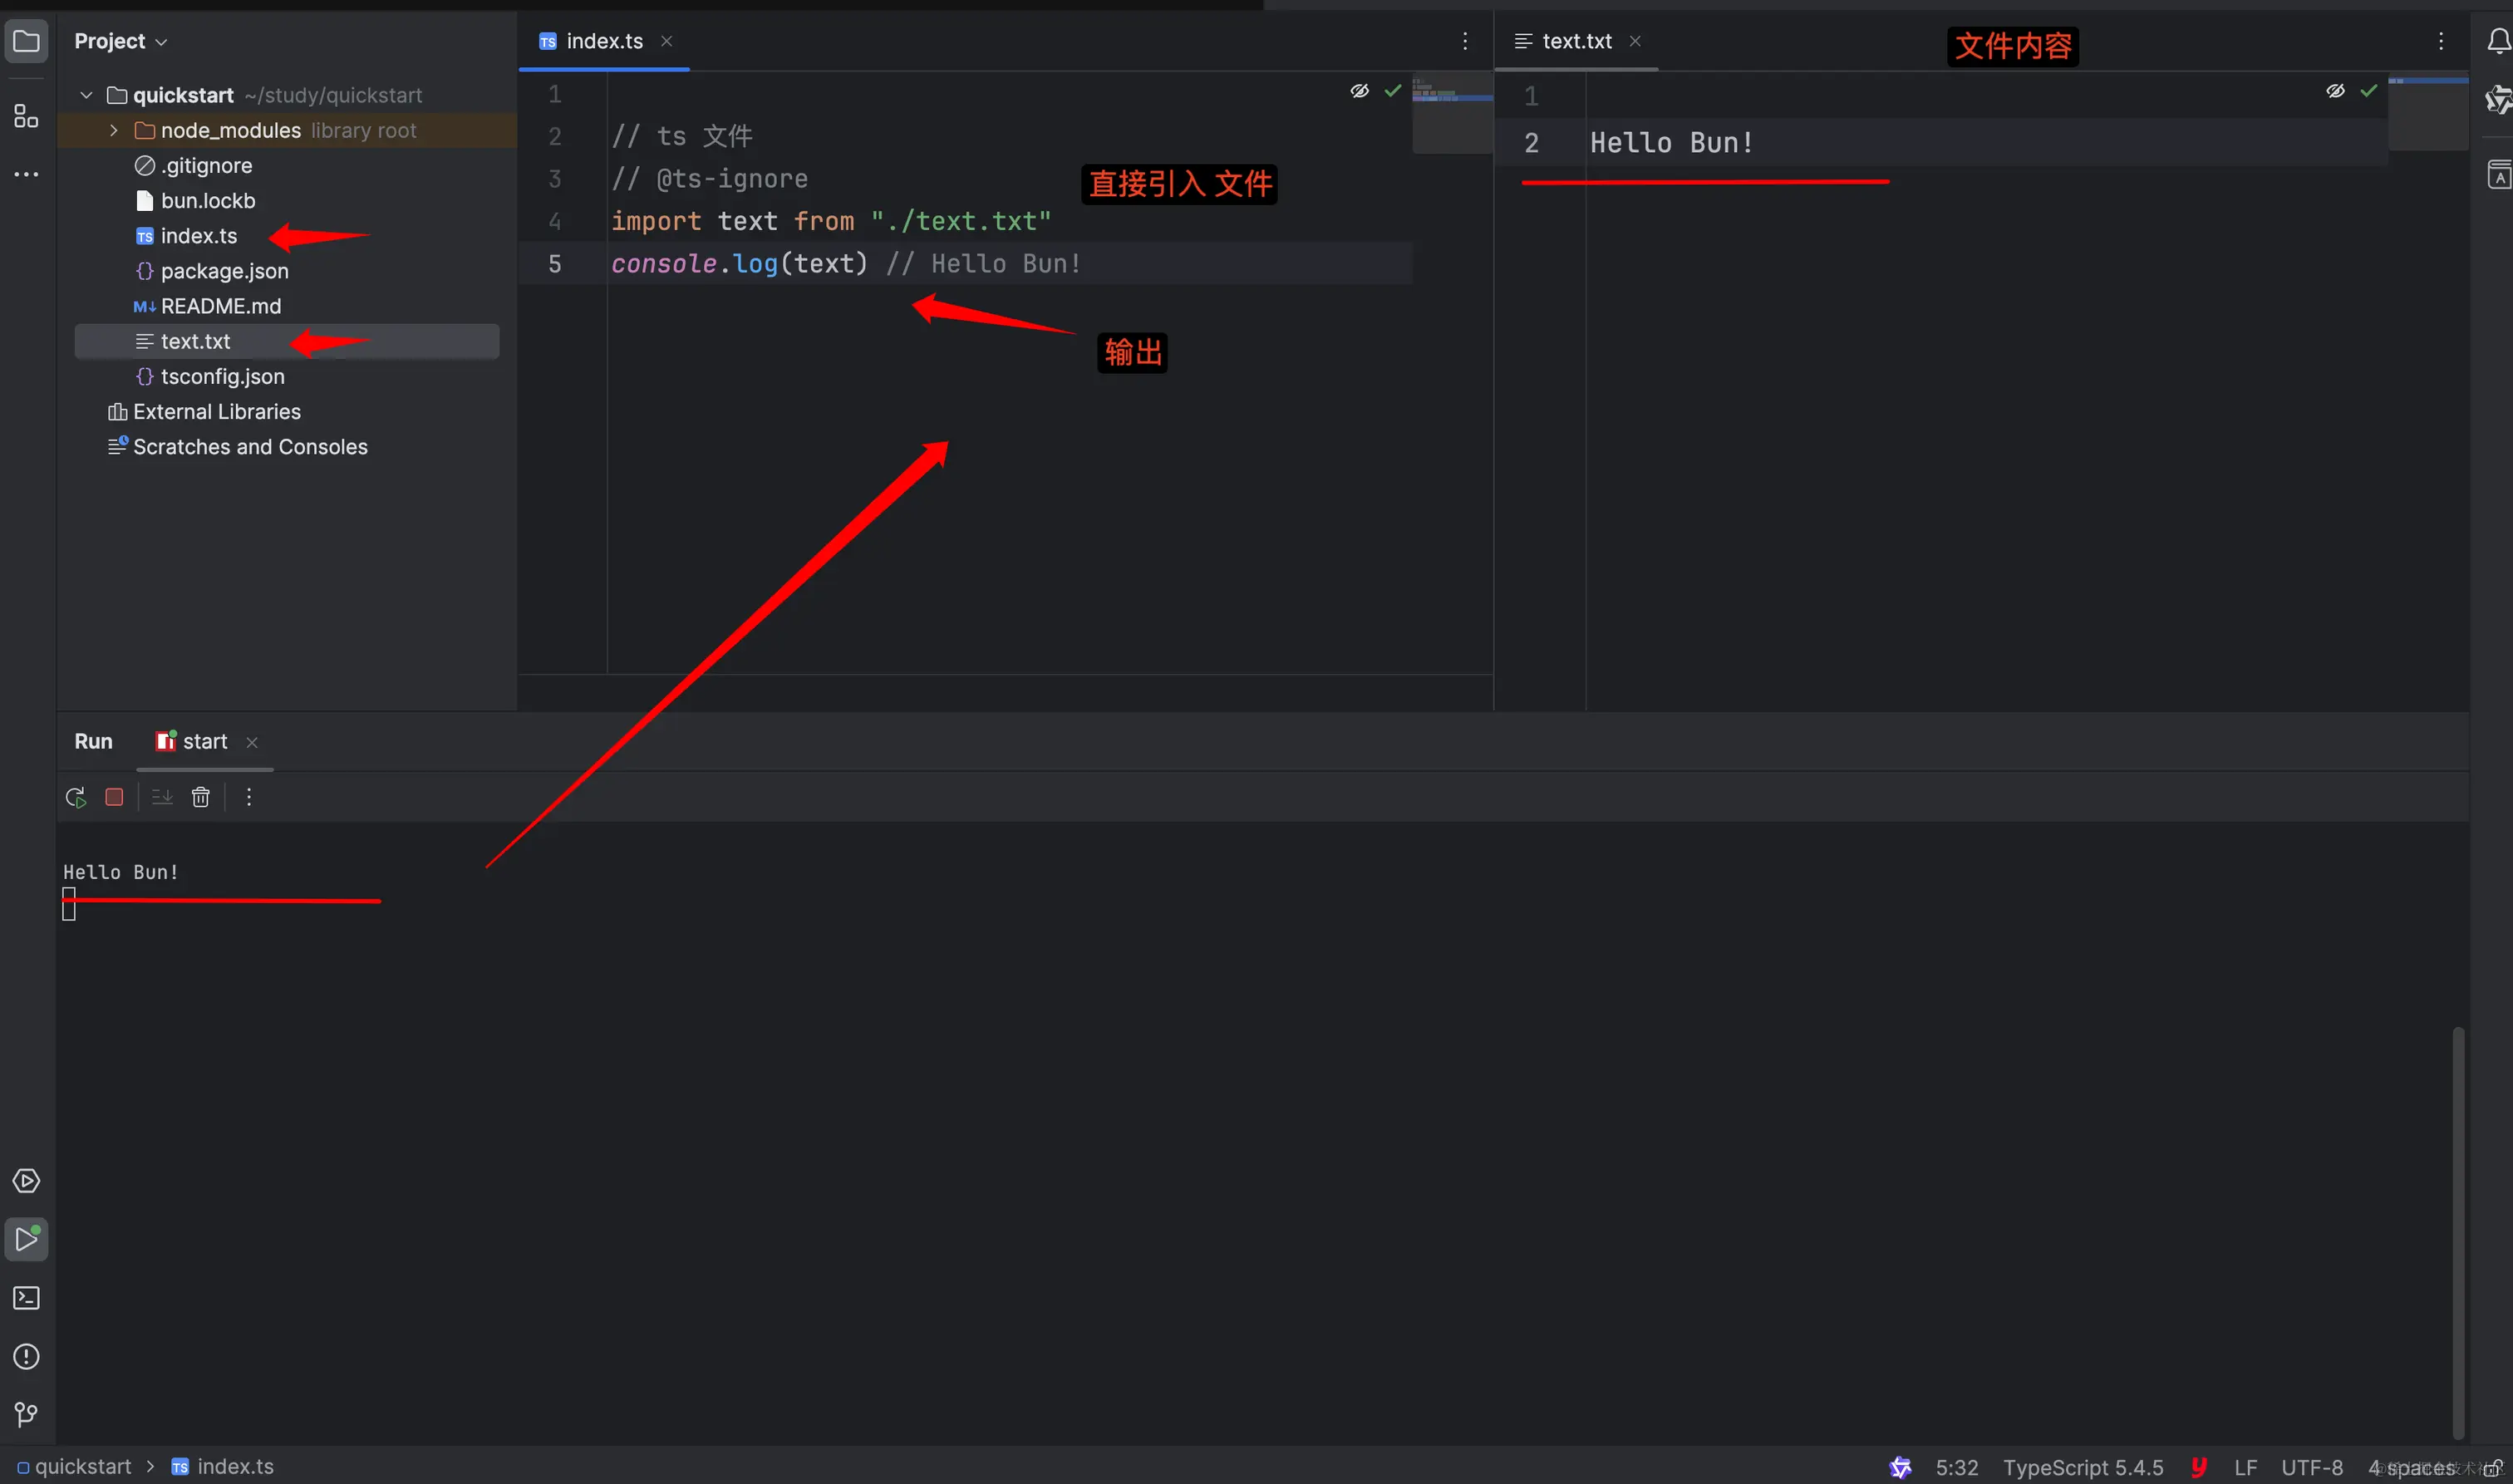Click the Clear All trash icon

click(x=201, y=797)
